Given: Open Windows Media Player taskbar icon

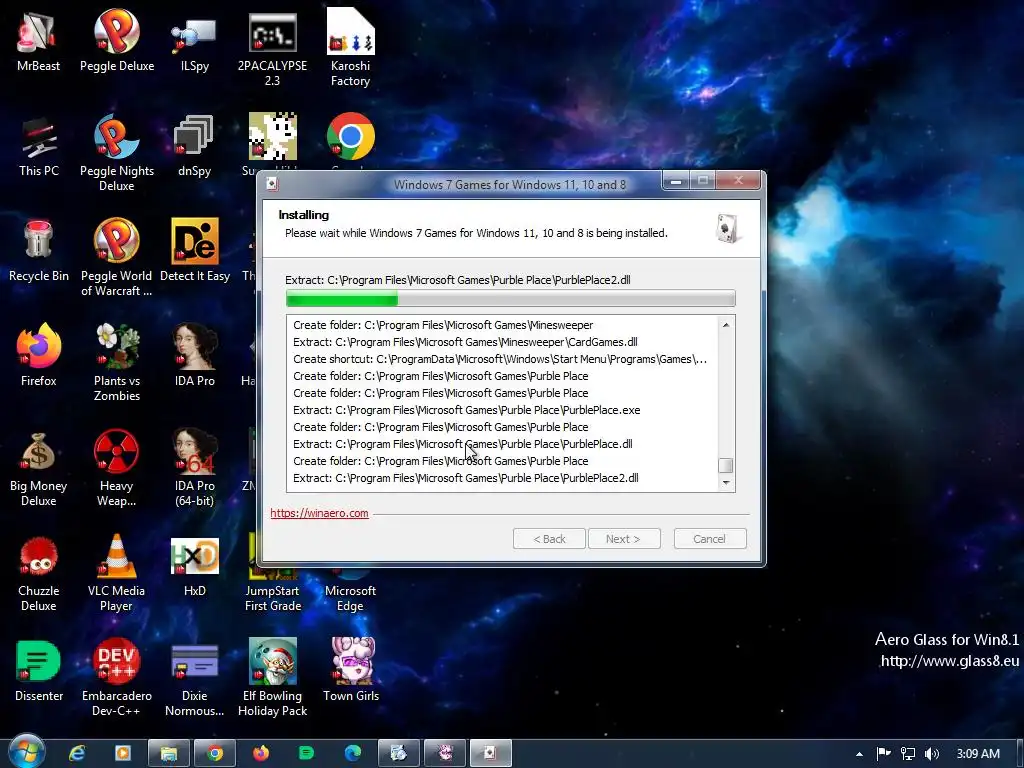Looking at the screenshot, I should coord(123,753).
